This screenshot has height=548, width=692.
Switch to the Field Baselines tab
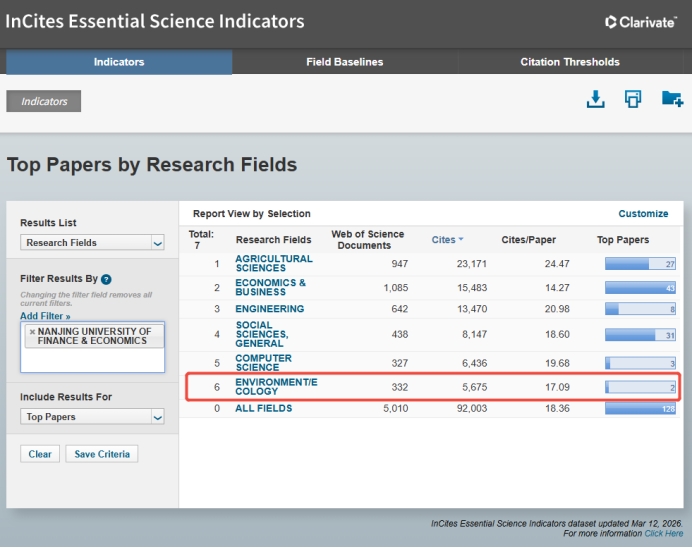(x=344, y=62)
